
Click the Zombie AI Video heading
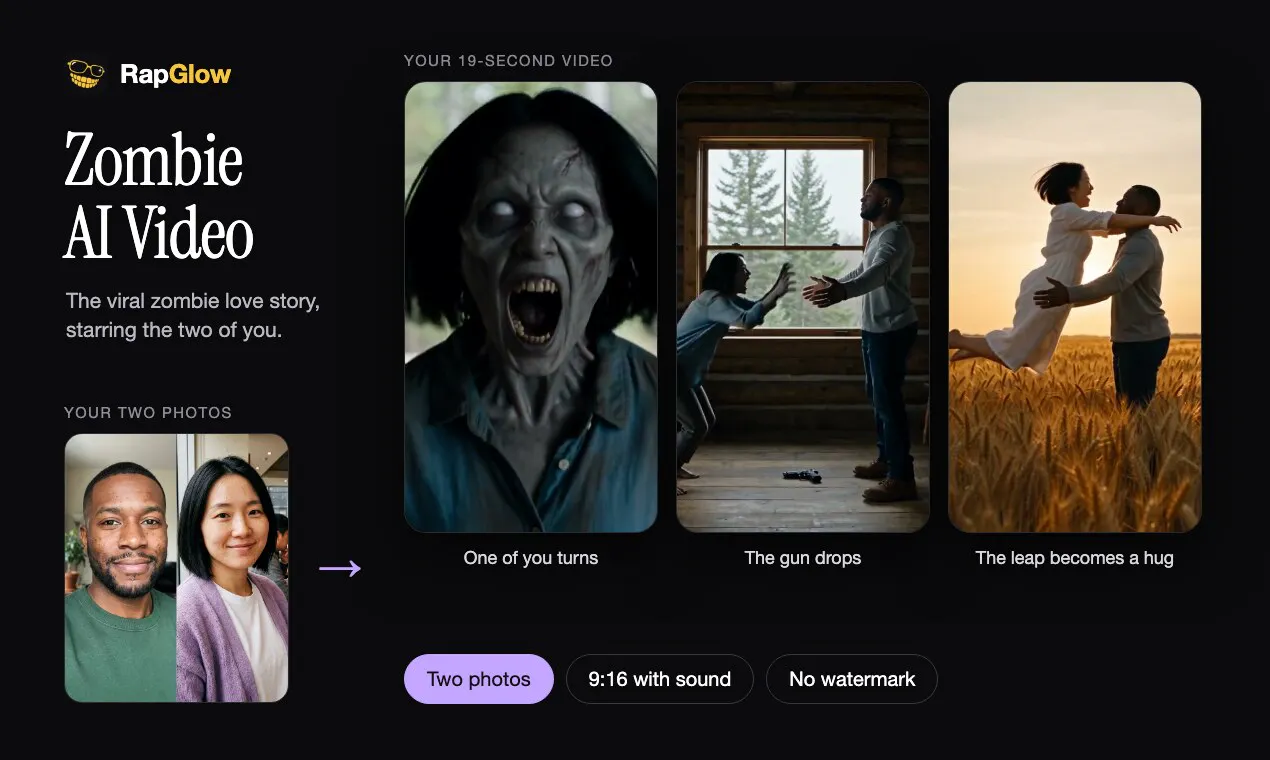[x=159, y=196]
